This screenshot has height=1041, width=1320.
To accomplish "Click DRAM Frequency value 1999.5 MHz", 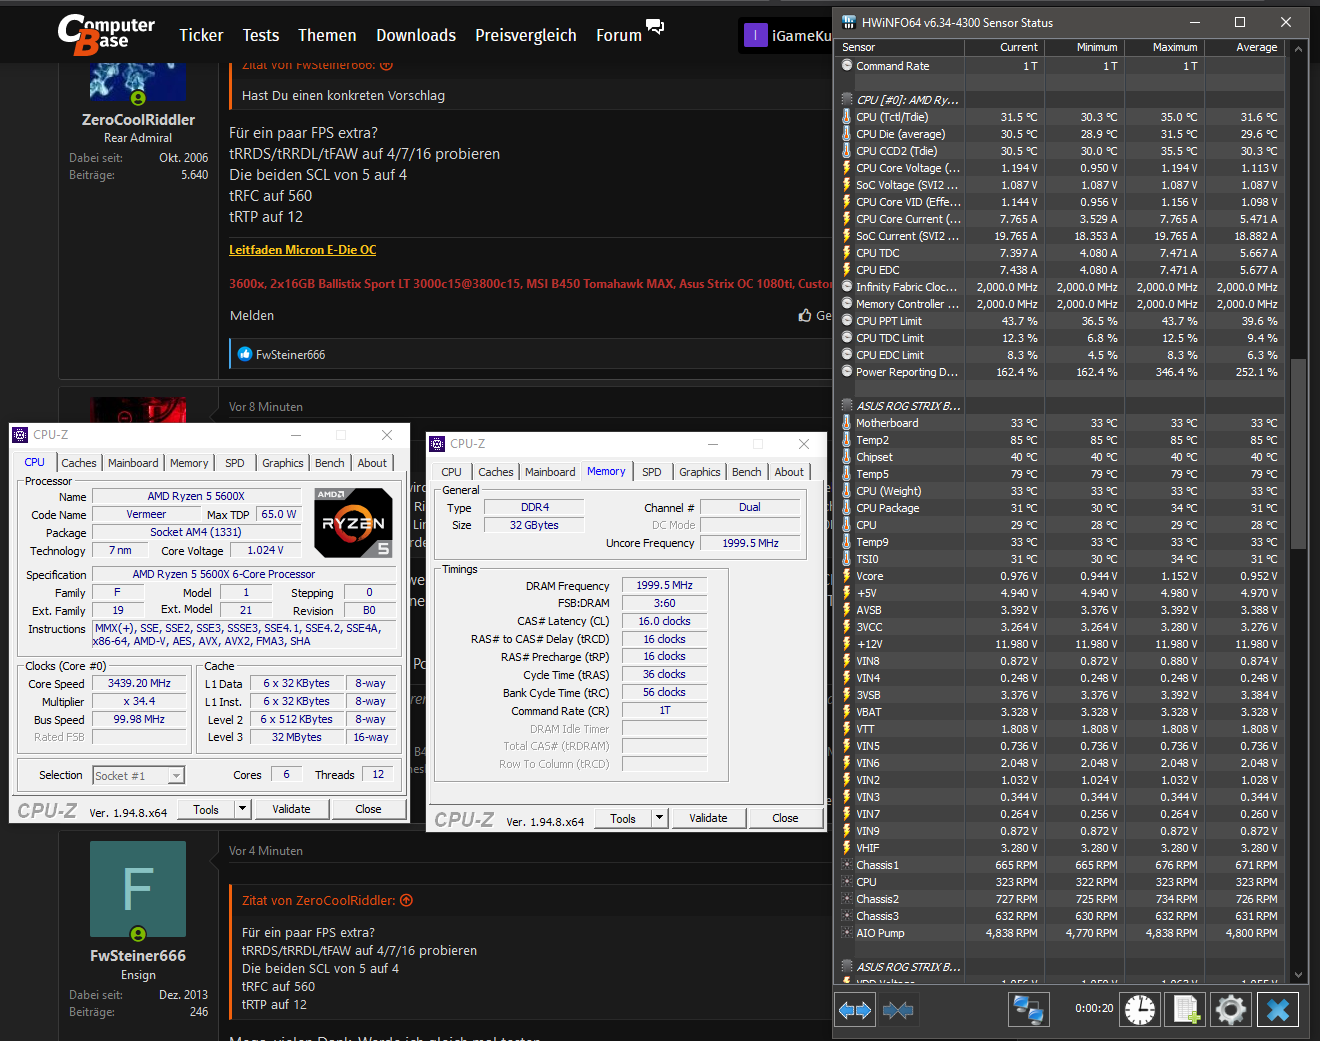I will (665, 586).
